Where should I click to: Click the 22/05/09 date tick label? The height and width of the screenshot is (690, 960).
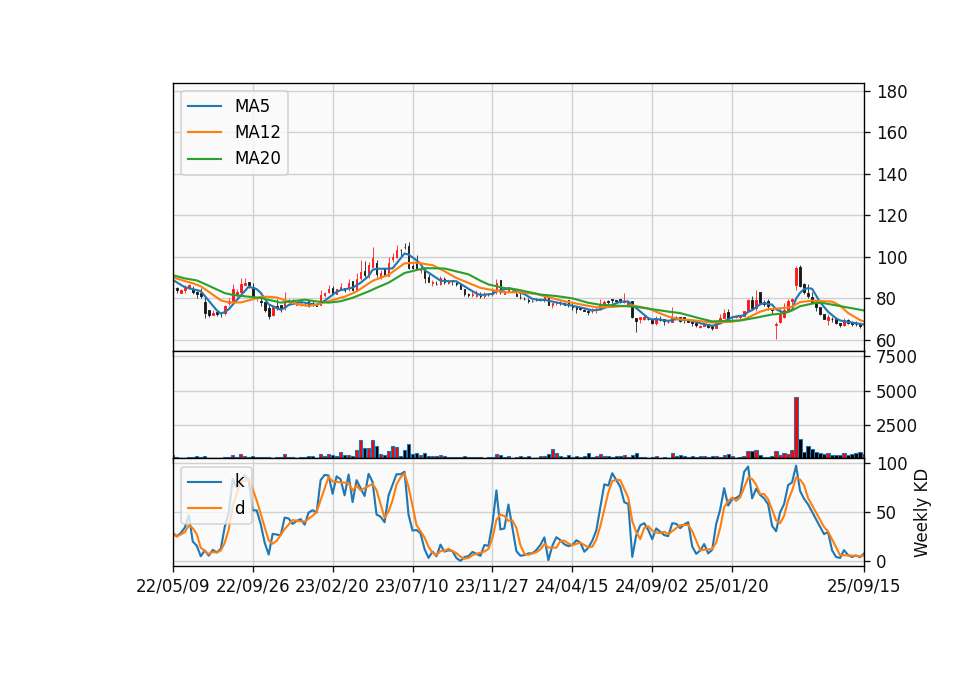(173, 586)
